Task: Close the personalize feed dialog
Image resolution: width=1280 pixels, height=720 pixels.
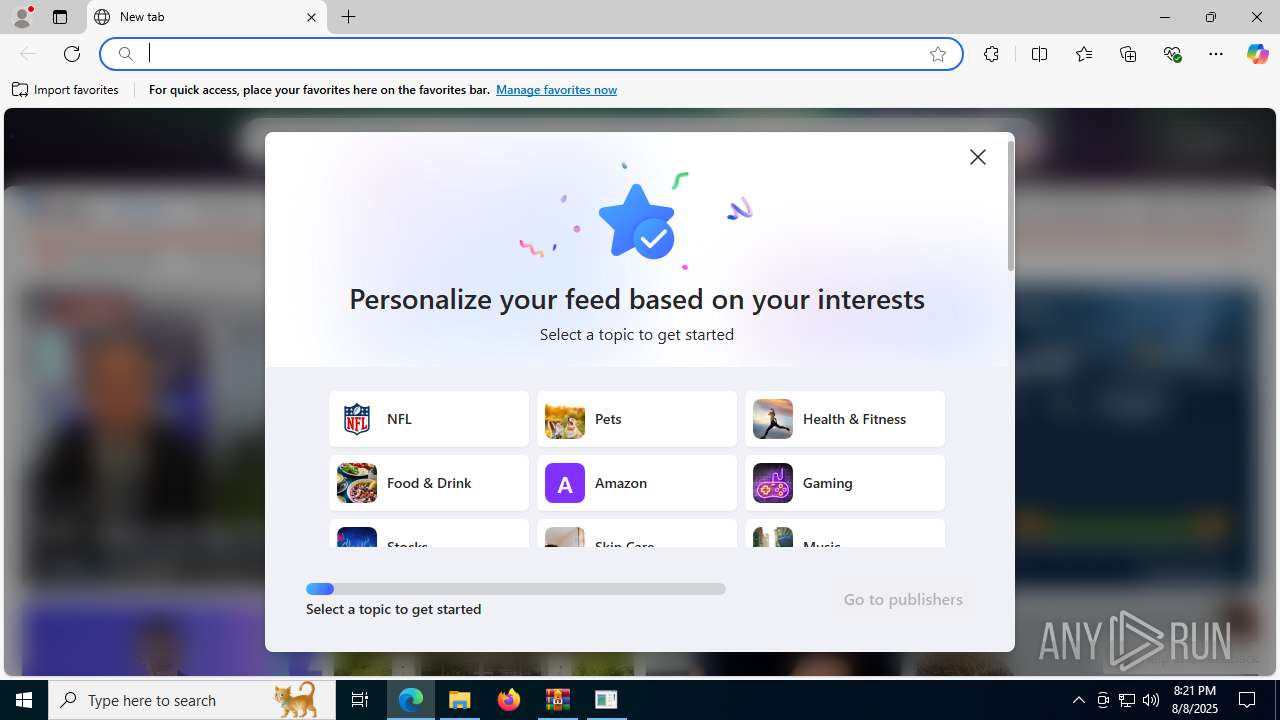Action: tap(978, 157)
